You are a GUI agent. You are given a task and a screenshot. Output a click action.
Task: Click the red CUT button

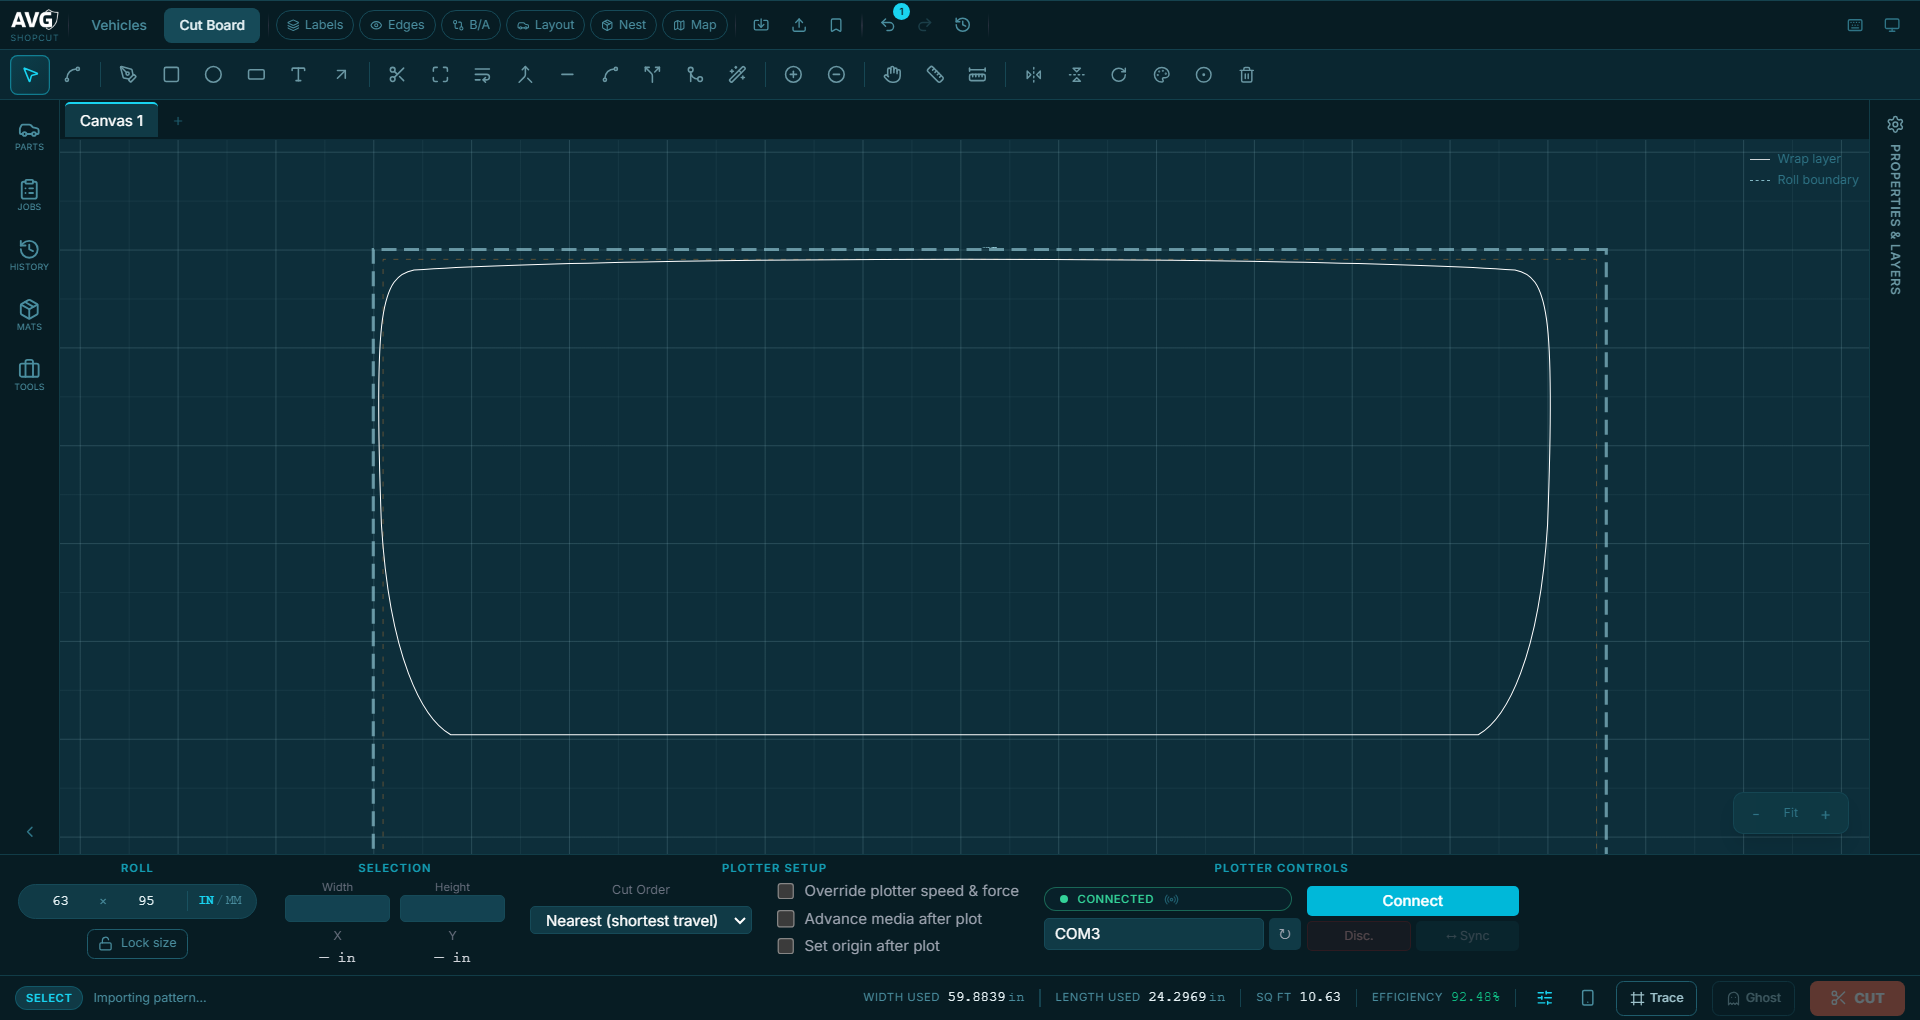pyautogui.click(x=1857, y=998)
